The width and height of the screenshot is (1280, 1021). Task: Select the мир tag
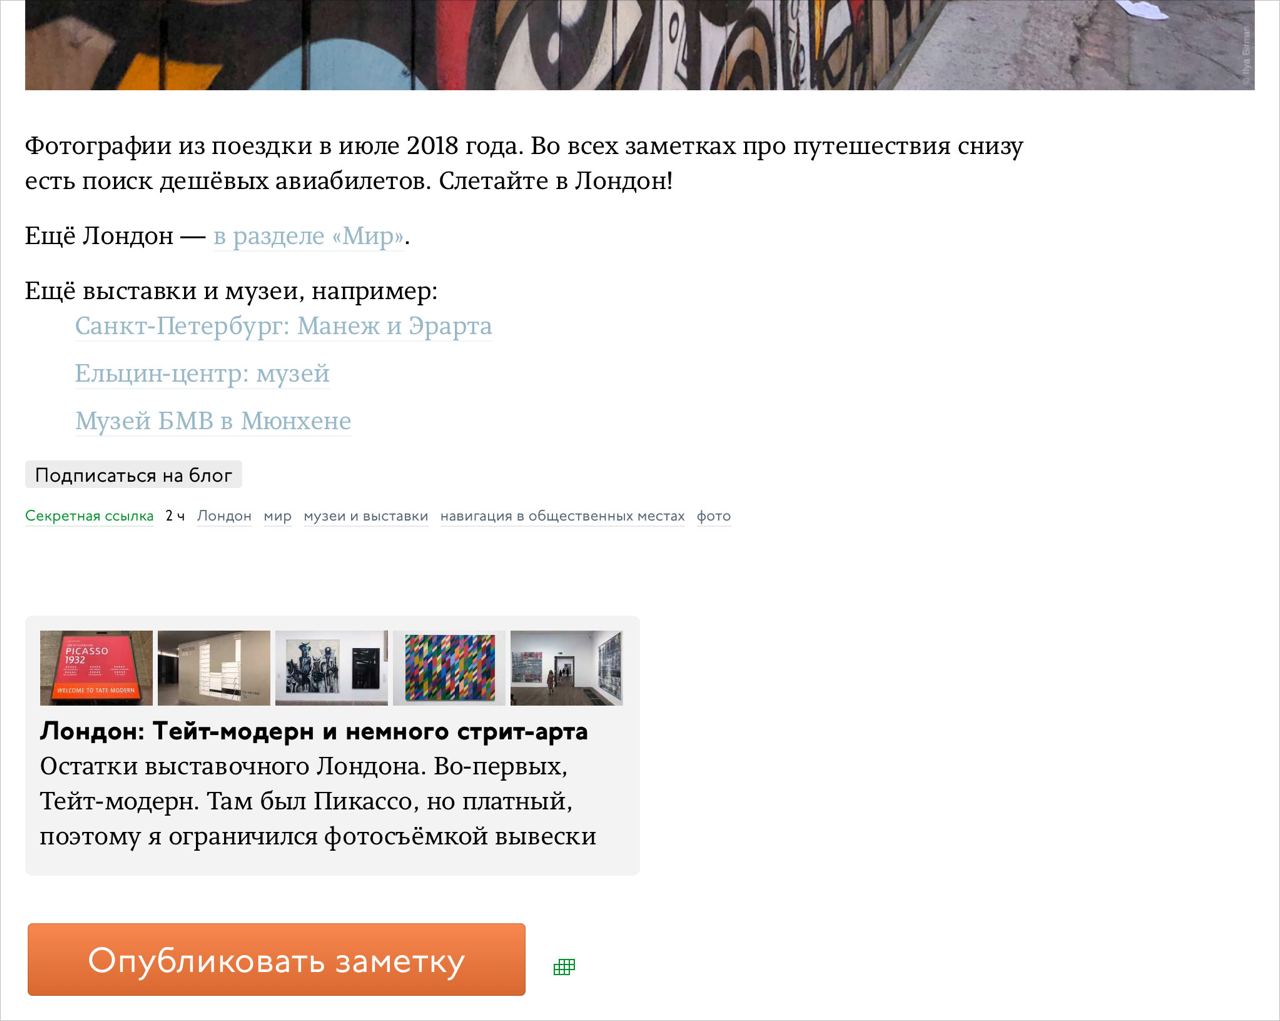coord(278,516)
